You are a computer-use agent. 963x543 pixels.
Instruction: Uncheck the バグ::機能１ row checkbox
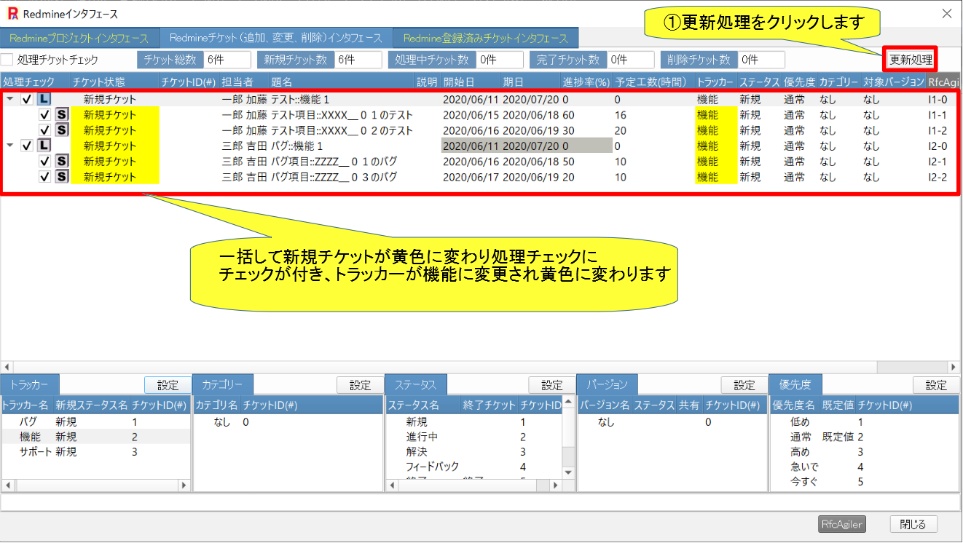pyautogui.click(x=27, y=146)
